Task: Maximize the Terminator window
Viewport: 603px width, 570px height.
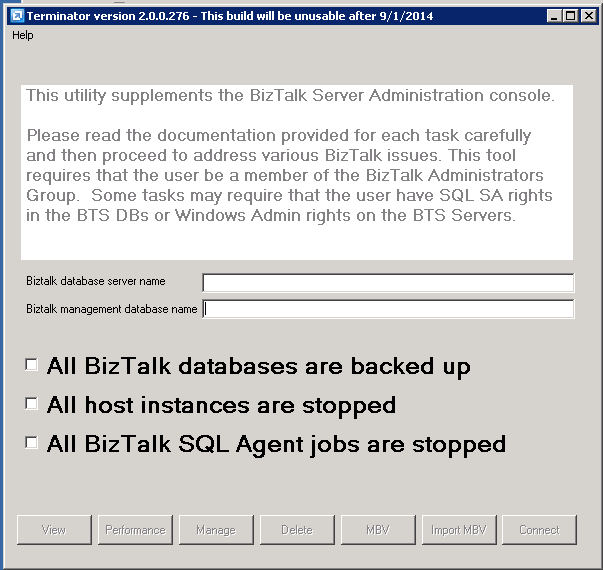Action: (x=571, y=16)
